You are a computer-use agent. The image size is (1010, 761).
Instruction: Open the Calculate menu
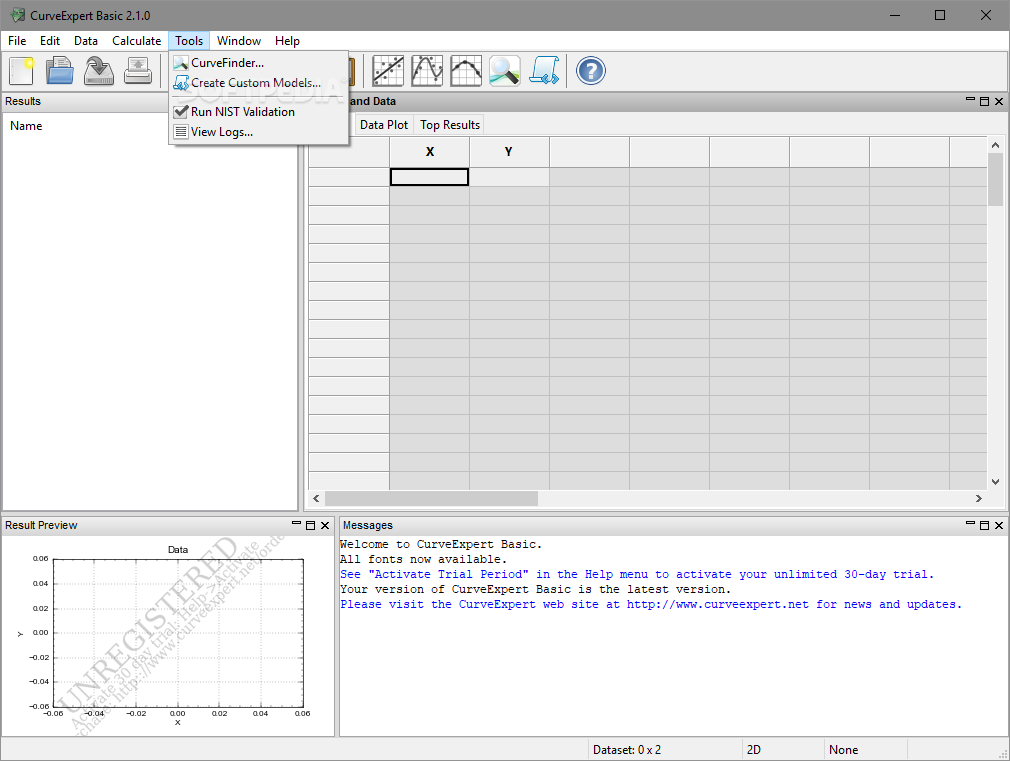click(x=137, y=41)
